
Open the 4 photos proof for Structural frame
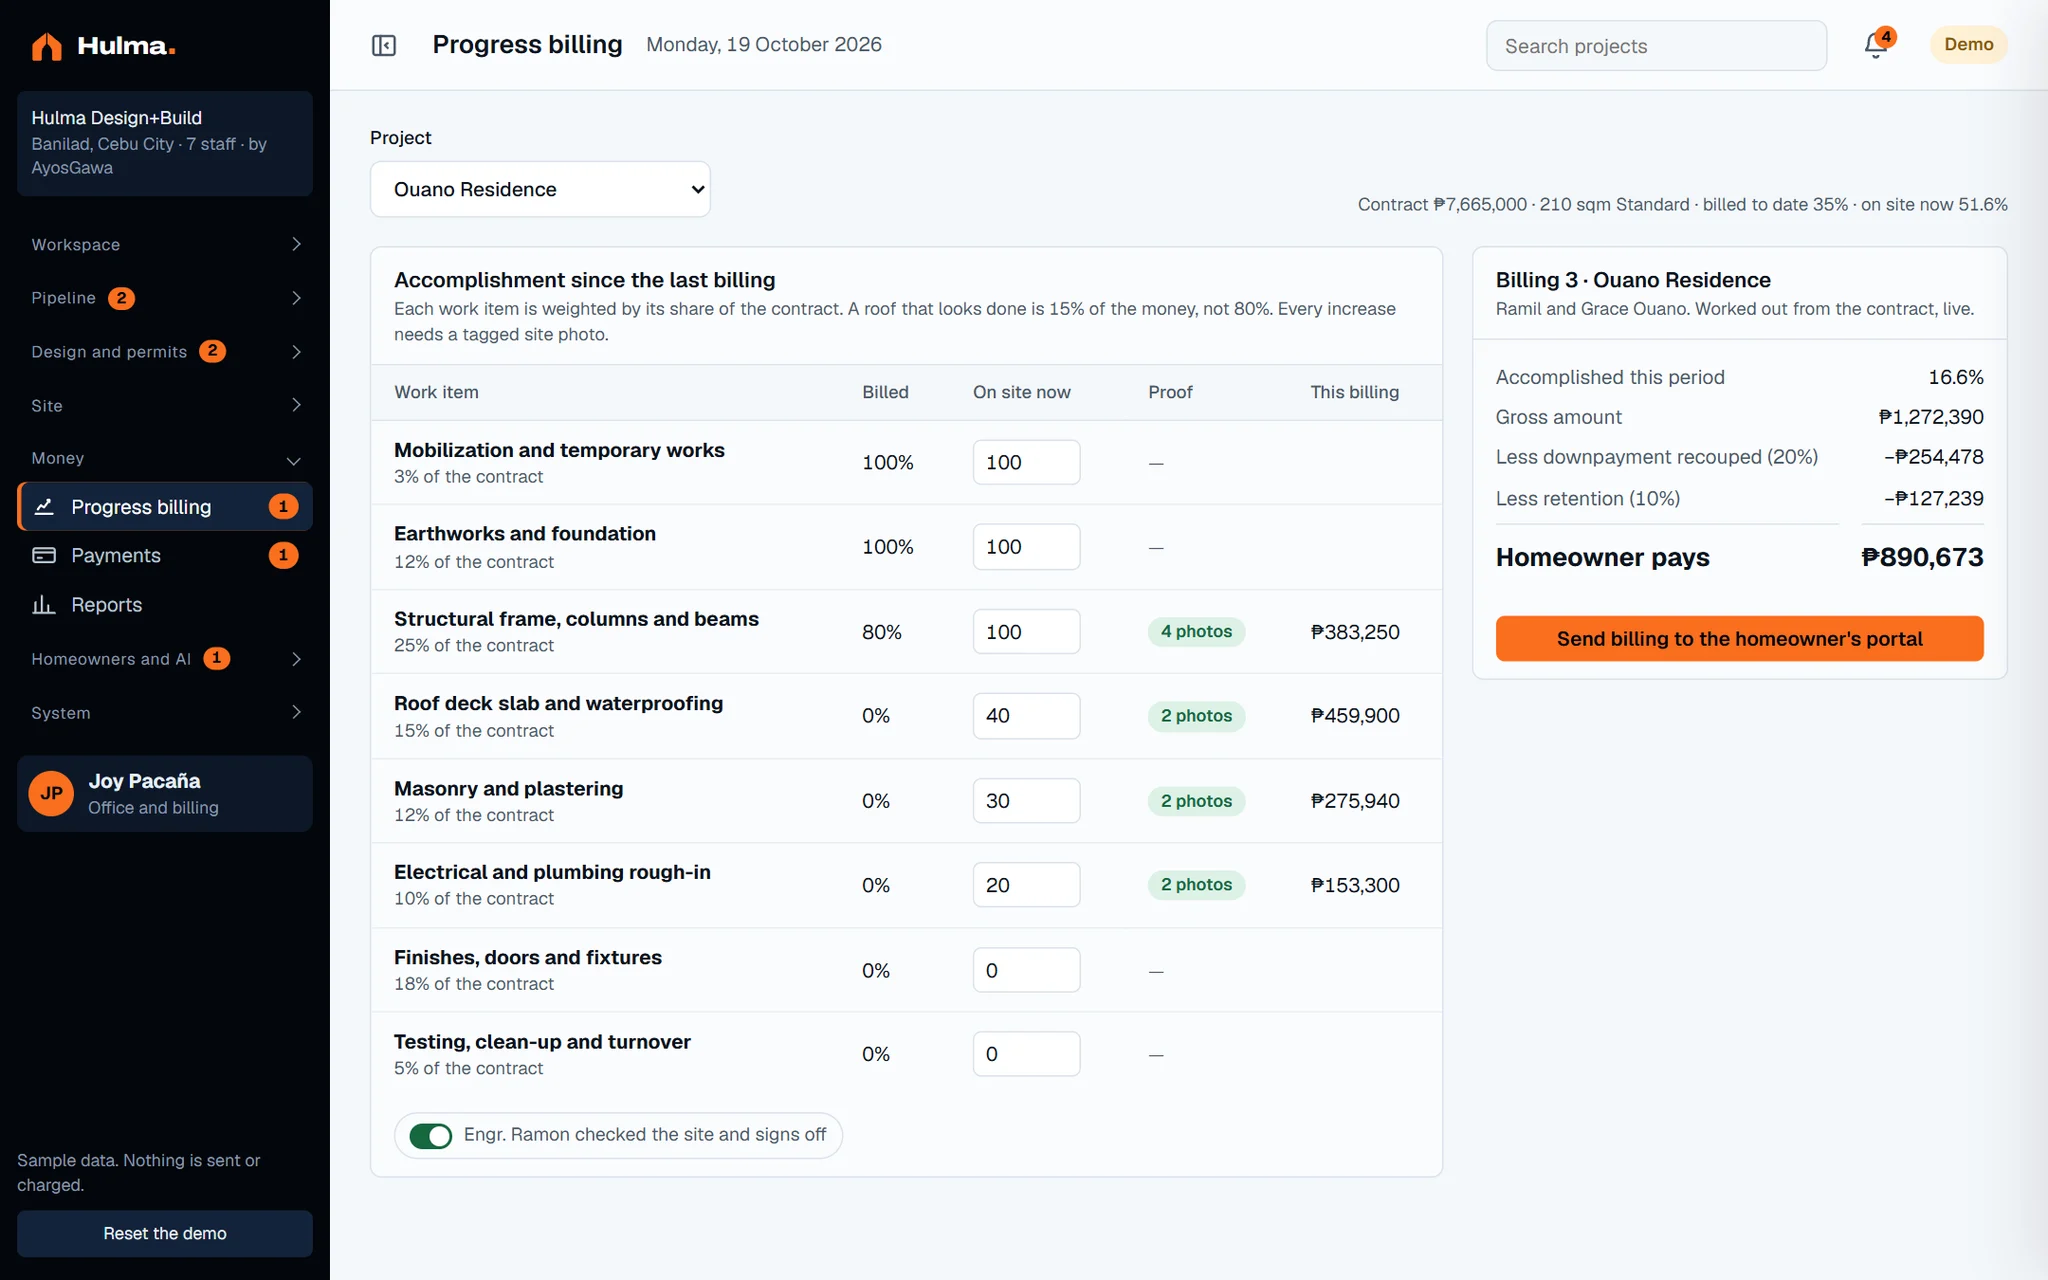tap(1196, 632)
